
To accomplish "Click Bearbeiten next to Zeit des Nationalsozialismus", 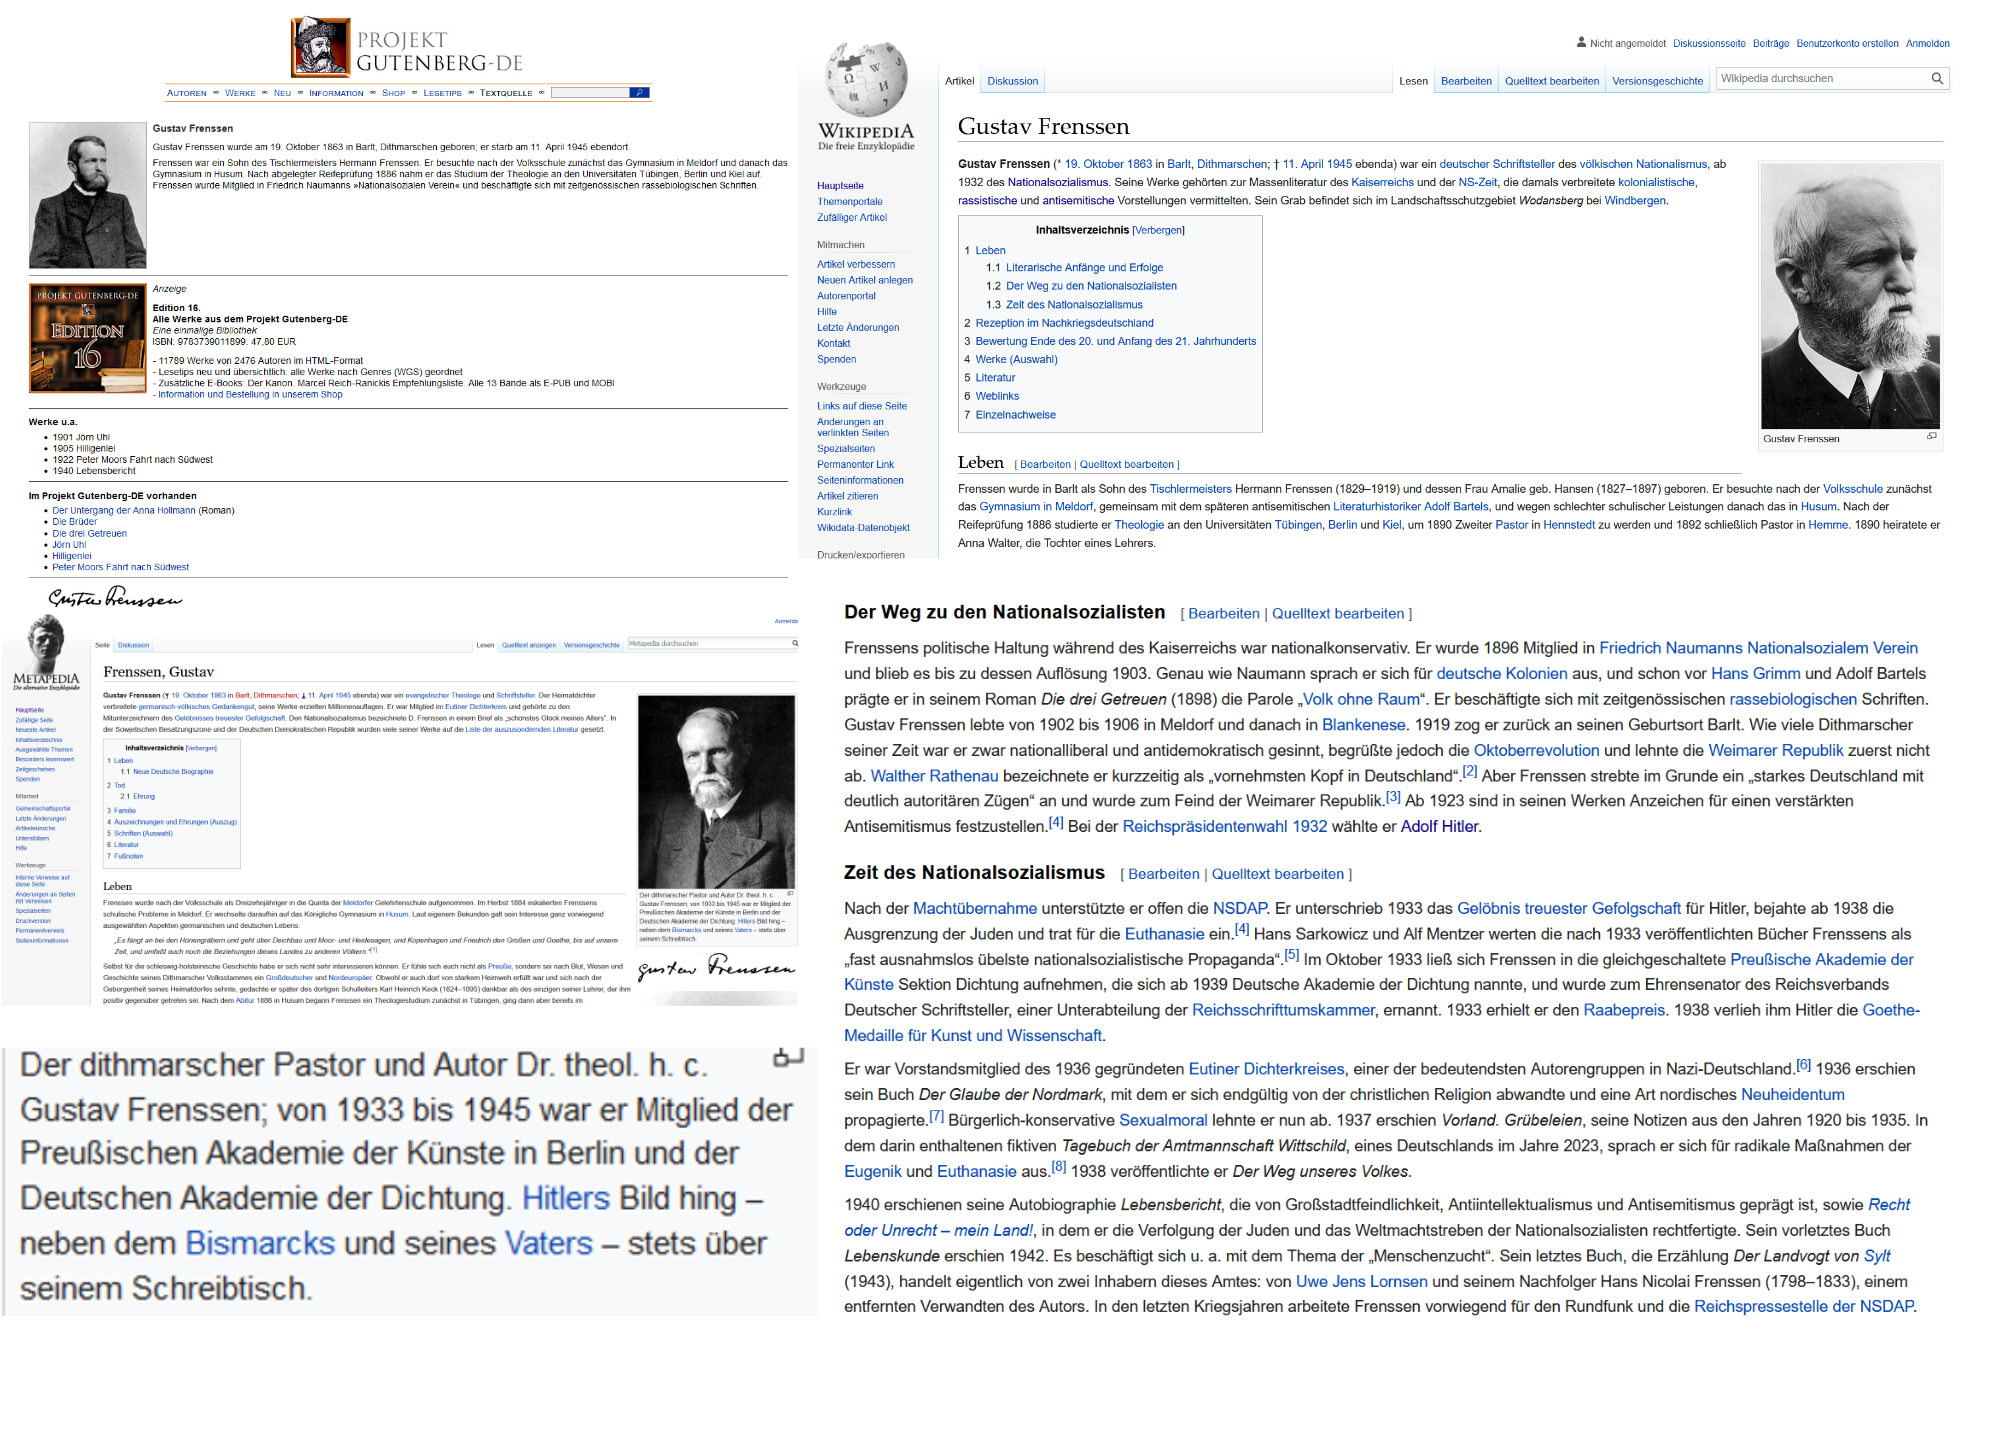I will (x=1163, y=874).
